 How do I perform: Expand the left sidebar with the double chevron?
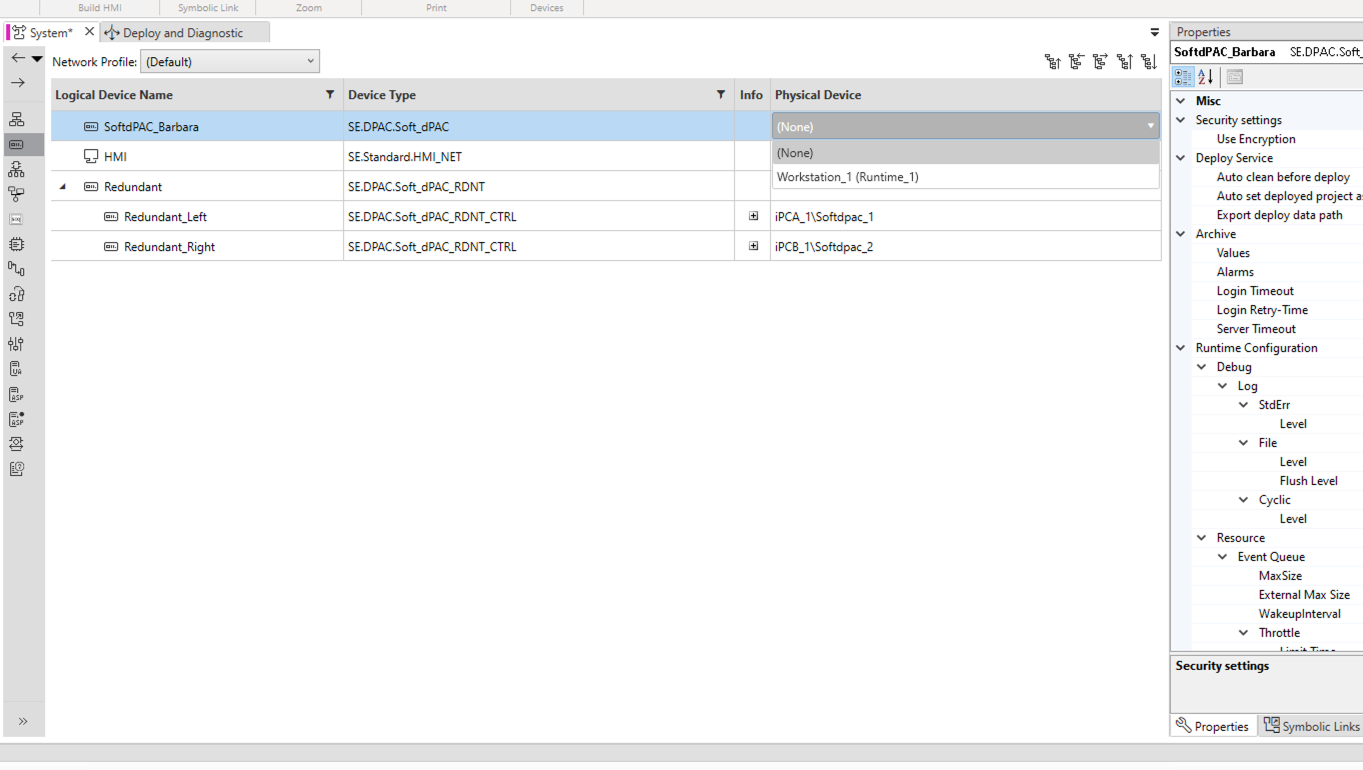[x=23, y=721]
